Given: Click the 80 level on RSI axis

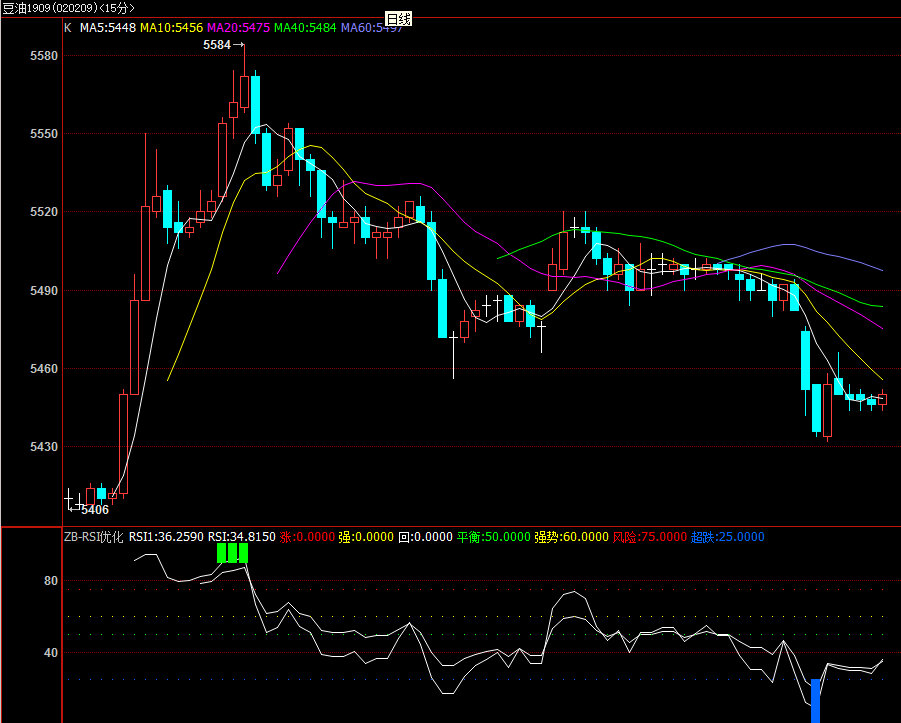Looking at the screenshot, I should tap(51, 581).
